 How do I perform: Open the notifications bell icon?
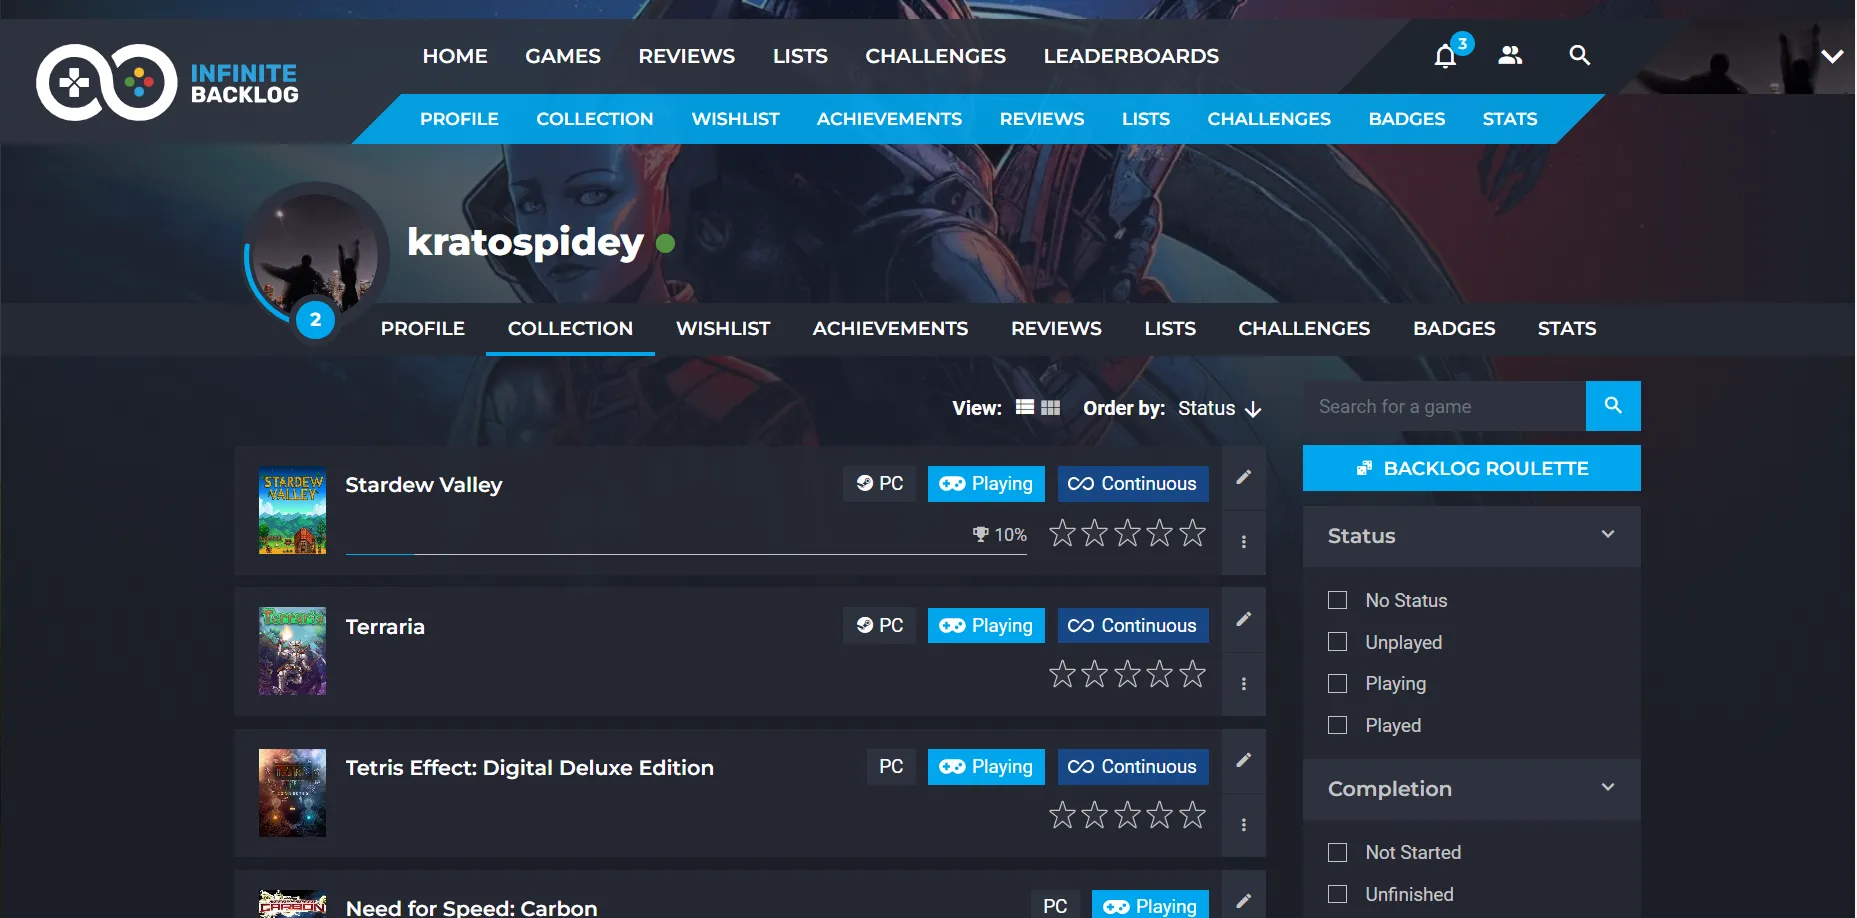(1445, 56)
